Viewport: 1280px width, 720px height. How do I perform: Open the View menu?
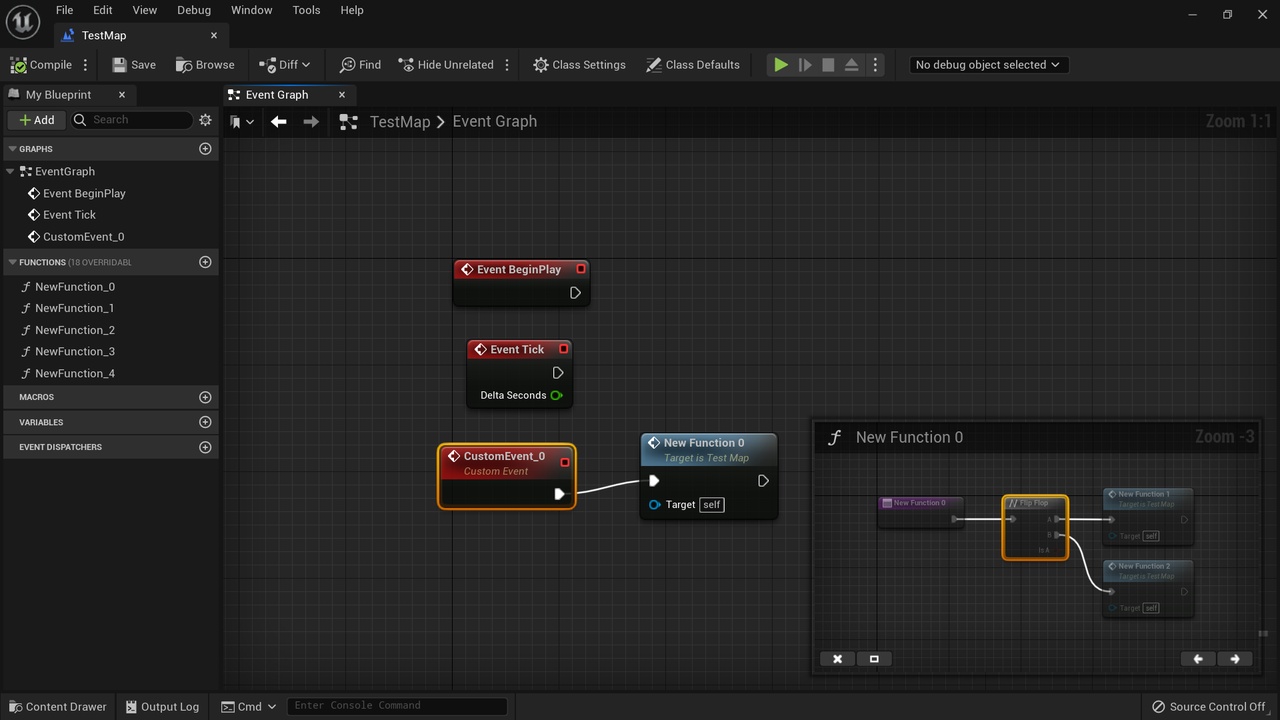145,10
